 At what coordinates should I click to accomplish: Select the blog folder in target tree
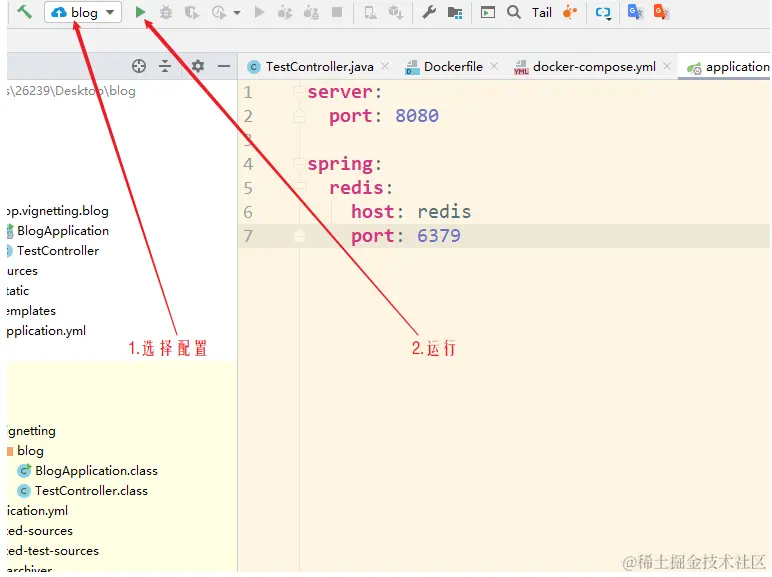pyautogui.click(x=26, y=450)
